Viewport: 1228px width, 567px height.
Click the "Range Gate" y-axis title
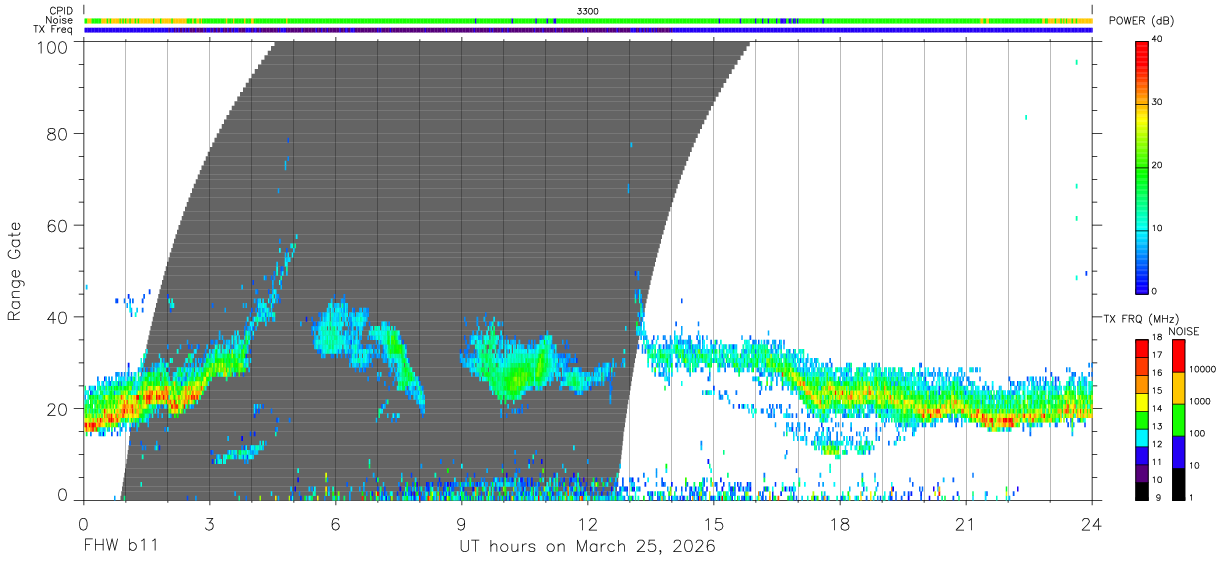[x=16, y=271]
